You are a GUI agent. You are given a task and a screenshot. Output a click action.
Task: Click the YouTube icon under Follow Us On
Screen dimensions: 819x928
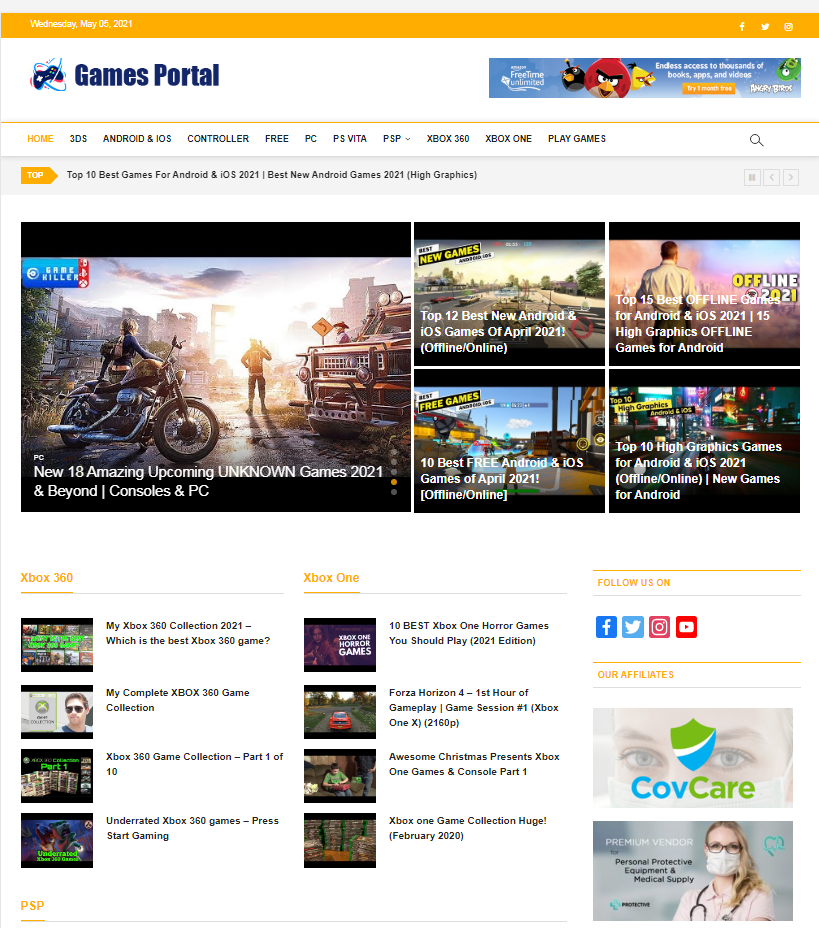pyautogui.click(x=686, y=627)
